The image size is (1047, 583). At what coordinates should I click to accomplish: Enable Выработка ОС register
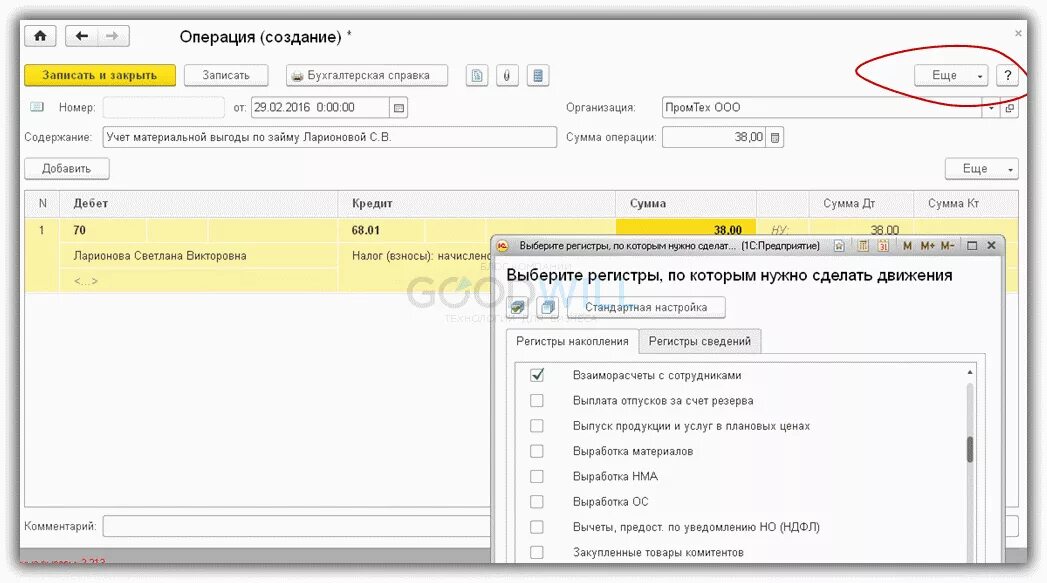tap(537, 502)
